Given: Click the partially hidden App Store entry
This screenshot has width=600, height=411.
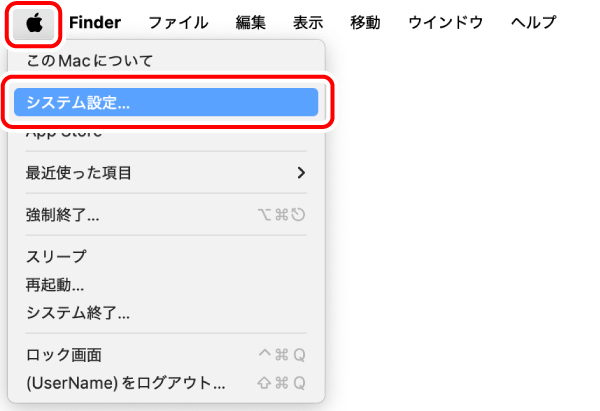Looking at the screenshot, I should [x=64, y=133].
